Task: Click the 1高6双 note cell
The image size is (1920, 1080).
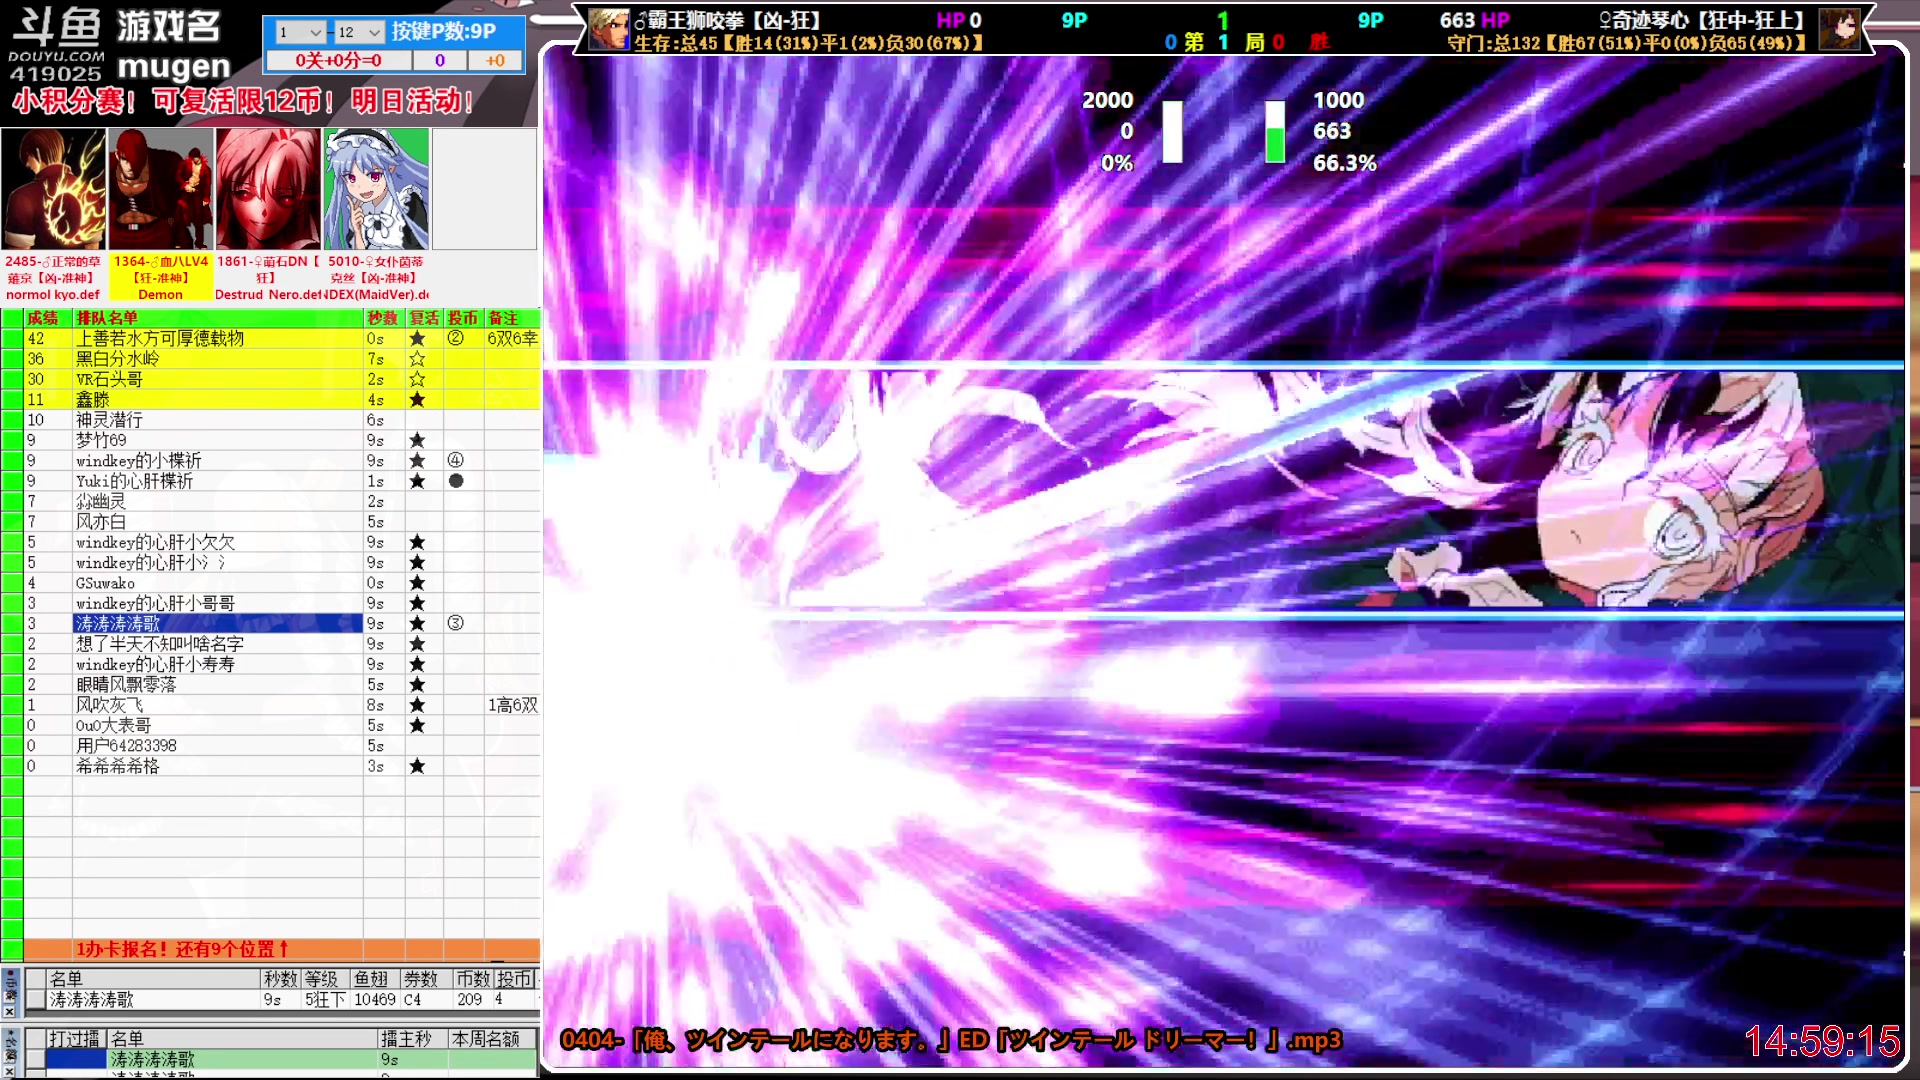Action: pyautogui.click(x=512, y=706)
